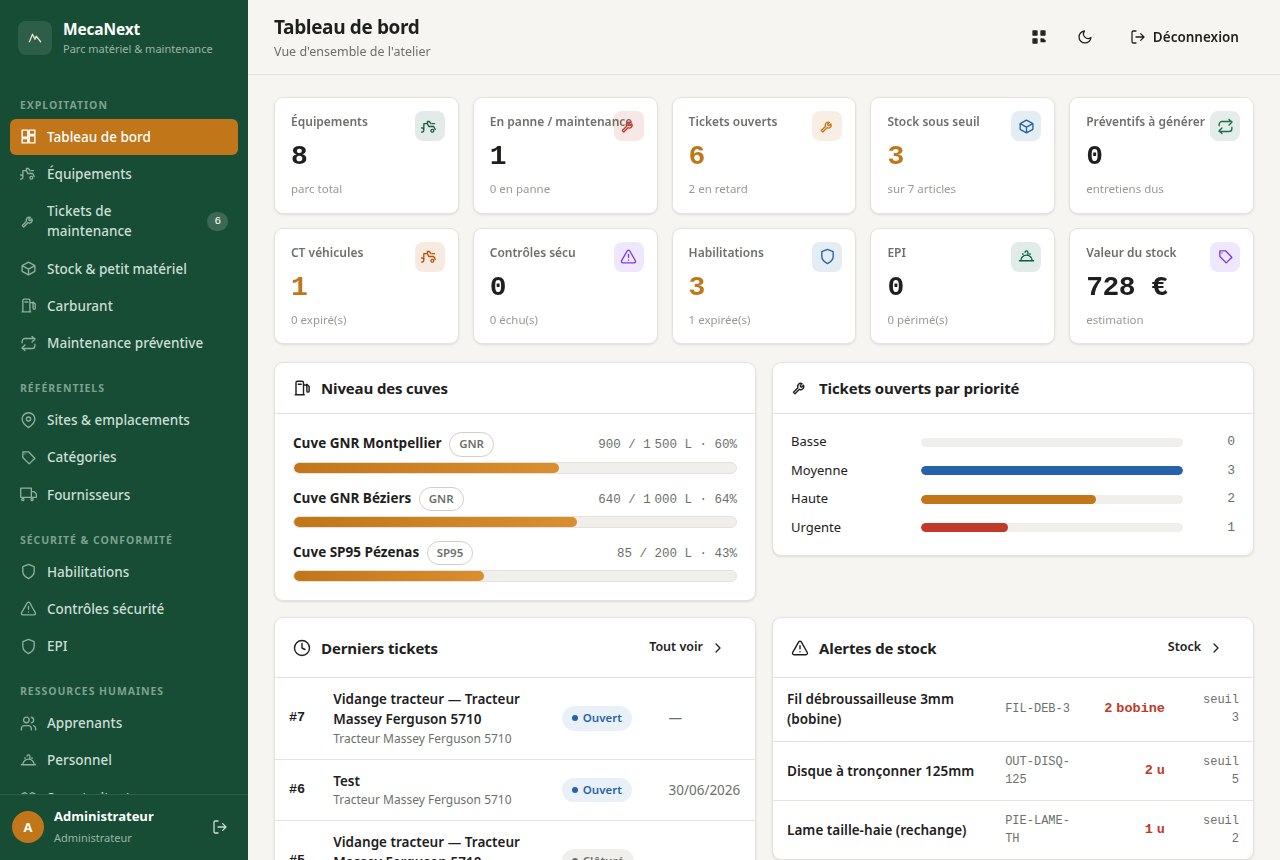Click the Administrateur avatar circle
The height and width of the screenshot is (860, 1280).
(x=28, y=827)
